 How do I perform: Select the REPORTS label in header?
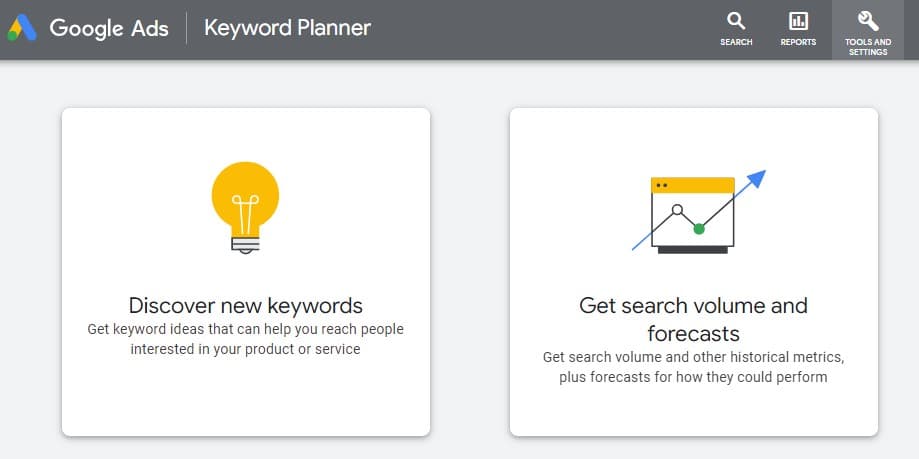pos(798,42)
